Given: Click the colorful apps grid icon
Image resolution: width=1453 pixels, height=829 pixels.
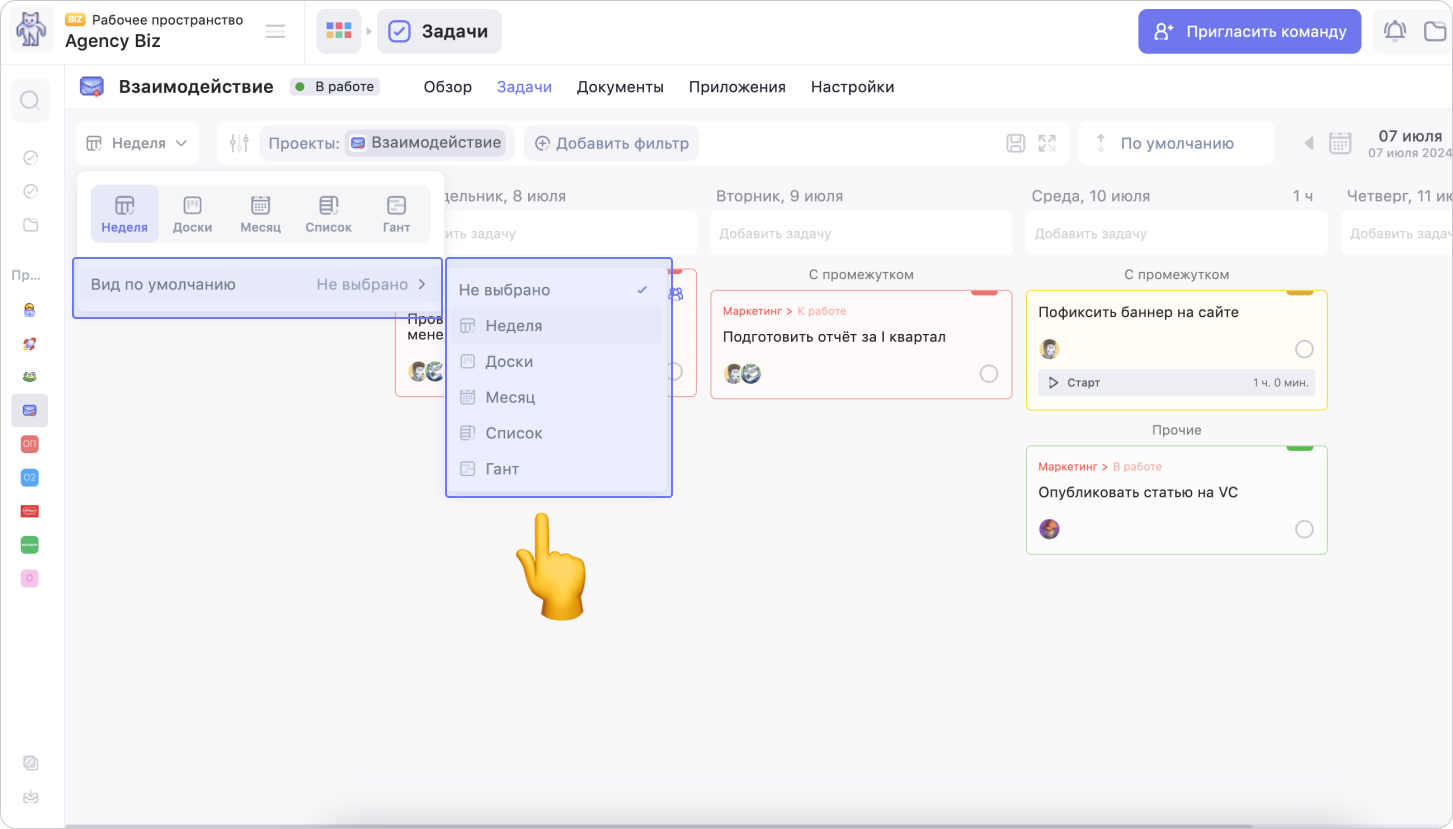Looking at the screenshot, I should 339,31.
